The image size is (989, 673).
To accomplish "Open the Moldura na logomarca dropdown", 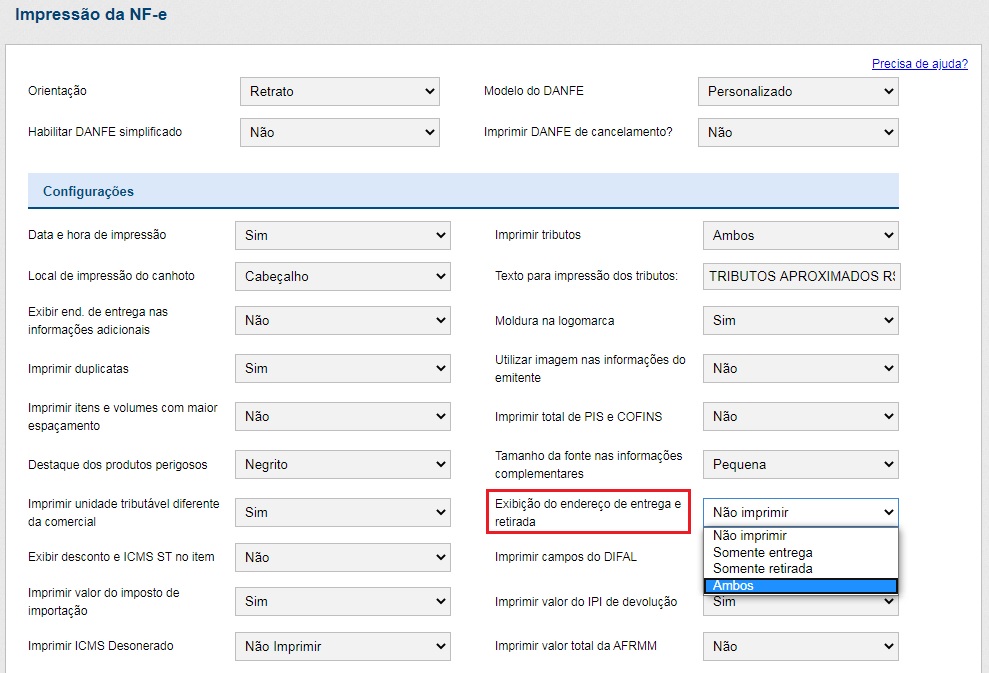I will click(800, 320).
